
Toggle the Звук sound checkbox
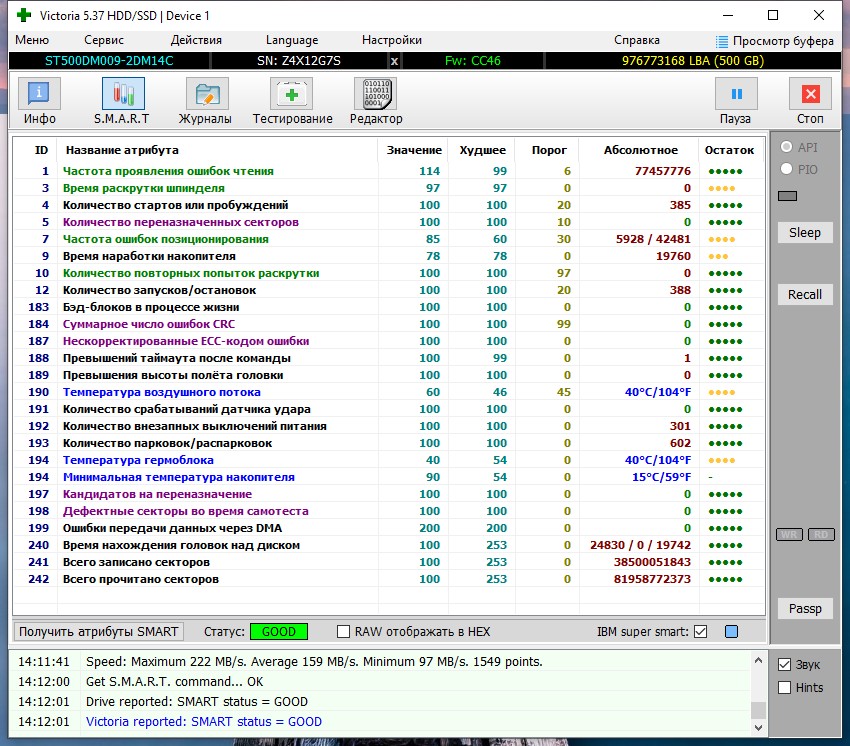(784, 665)
